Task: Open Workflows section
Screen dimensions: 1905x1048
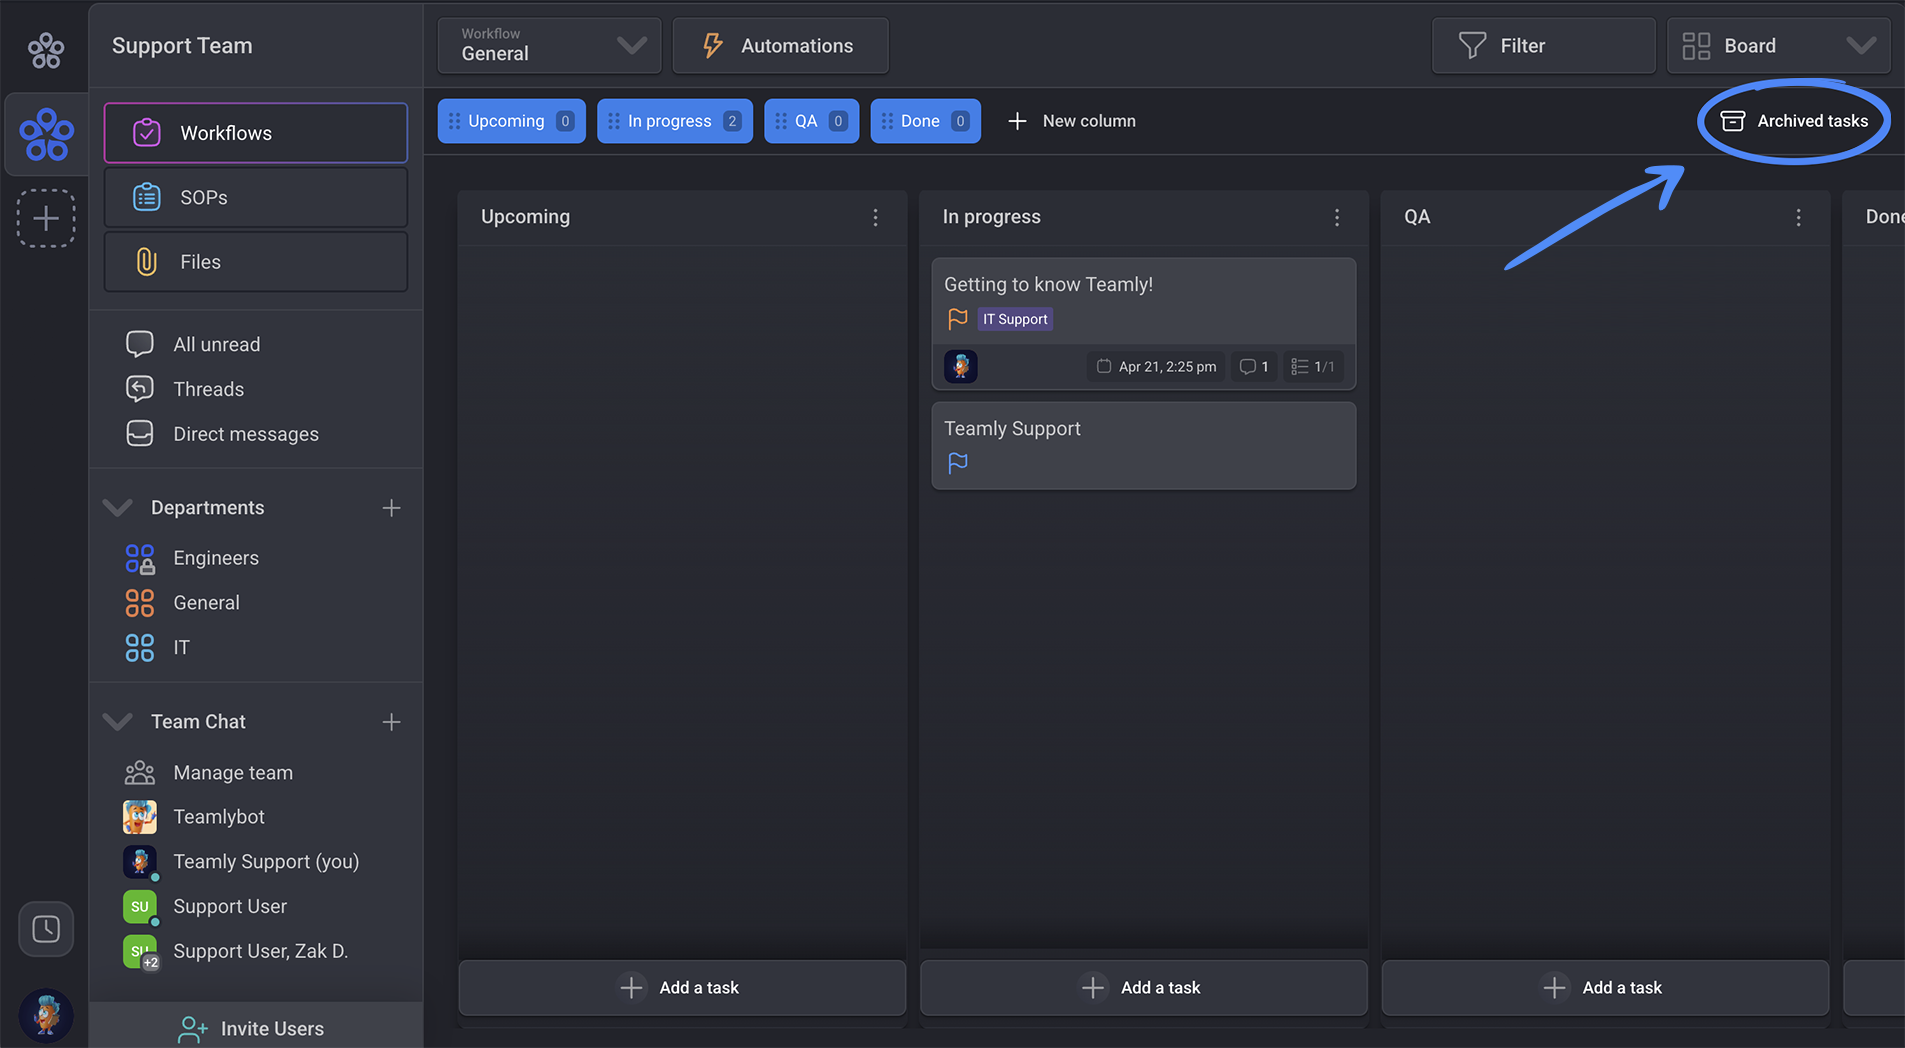Action: coord(256,133)
